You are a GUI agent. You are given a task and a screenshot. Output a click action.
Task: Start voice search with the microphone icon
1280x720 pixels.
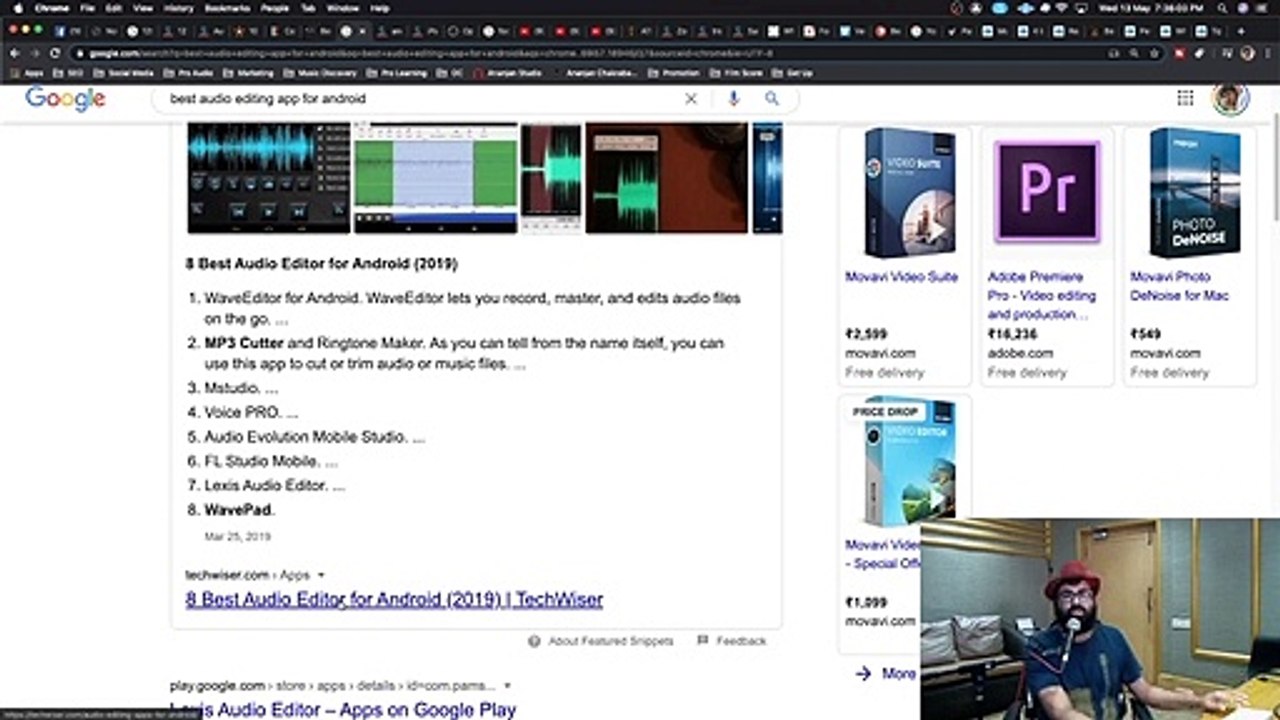[x=733, y=98]
